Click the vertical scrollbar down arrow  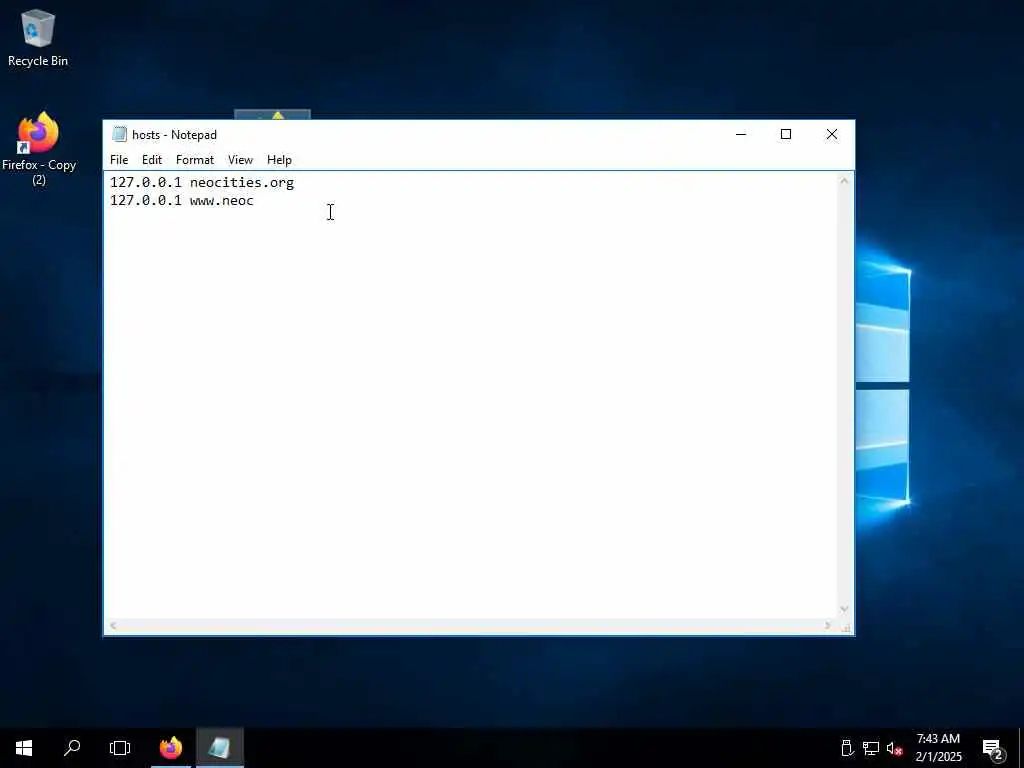[x=844, y=609]
